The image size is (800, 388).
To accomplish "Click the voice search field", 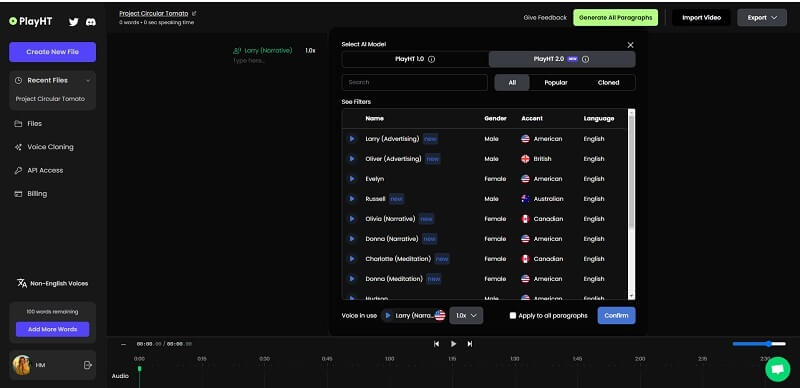I will [415, 82].
